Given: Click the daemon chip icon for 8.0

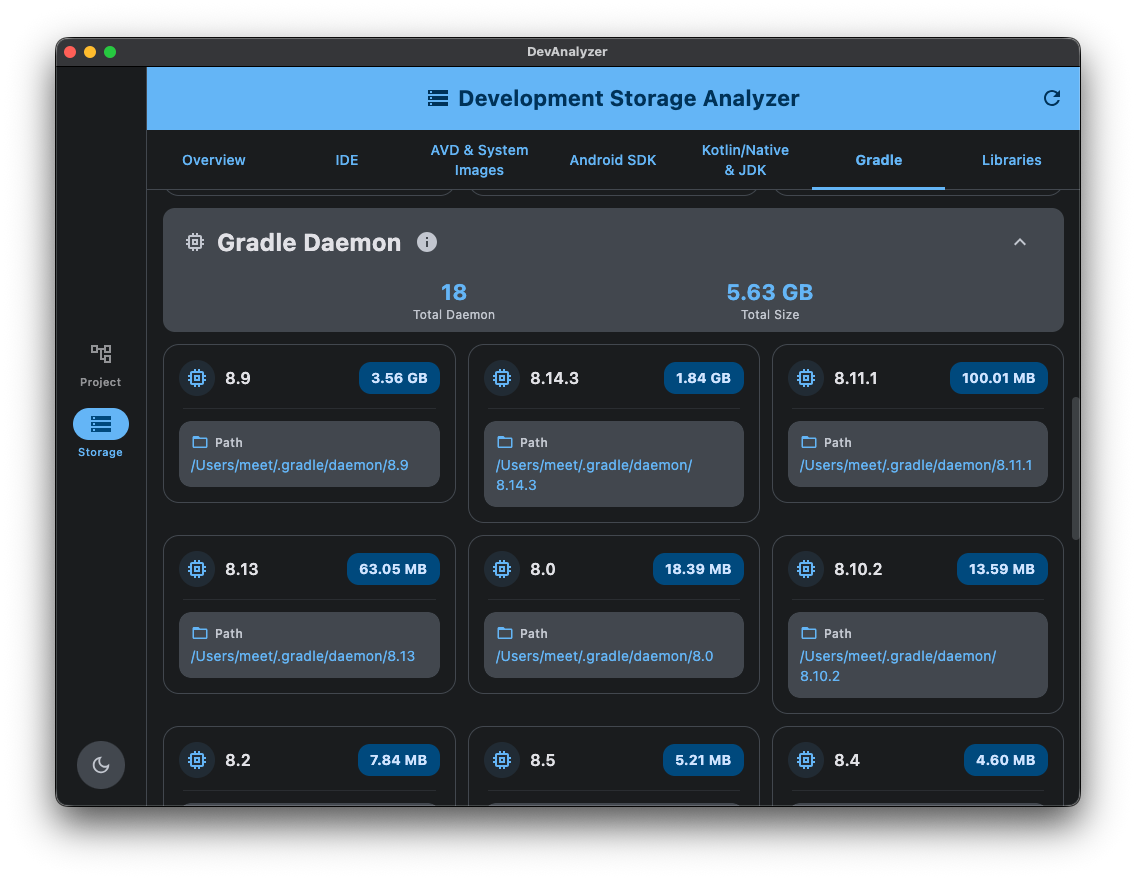Looking at the screenshot, I should (502, 569).
